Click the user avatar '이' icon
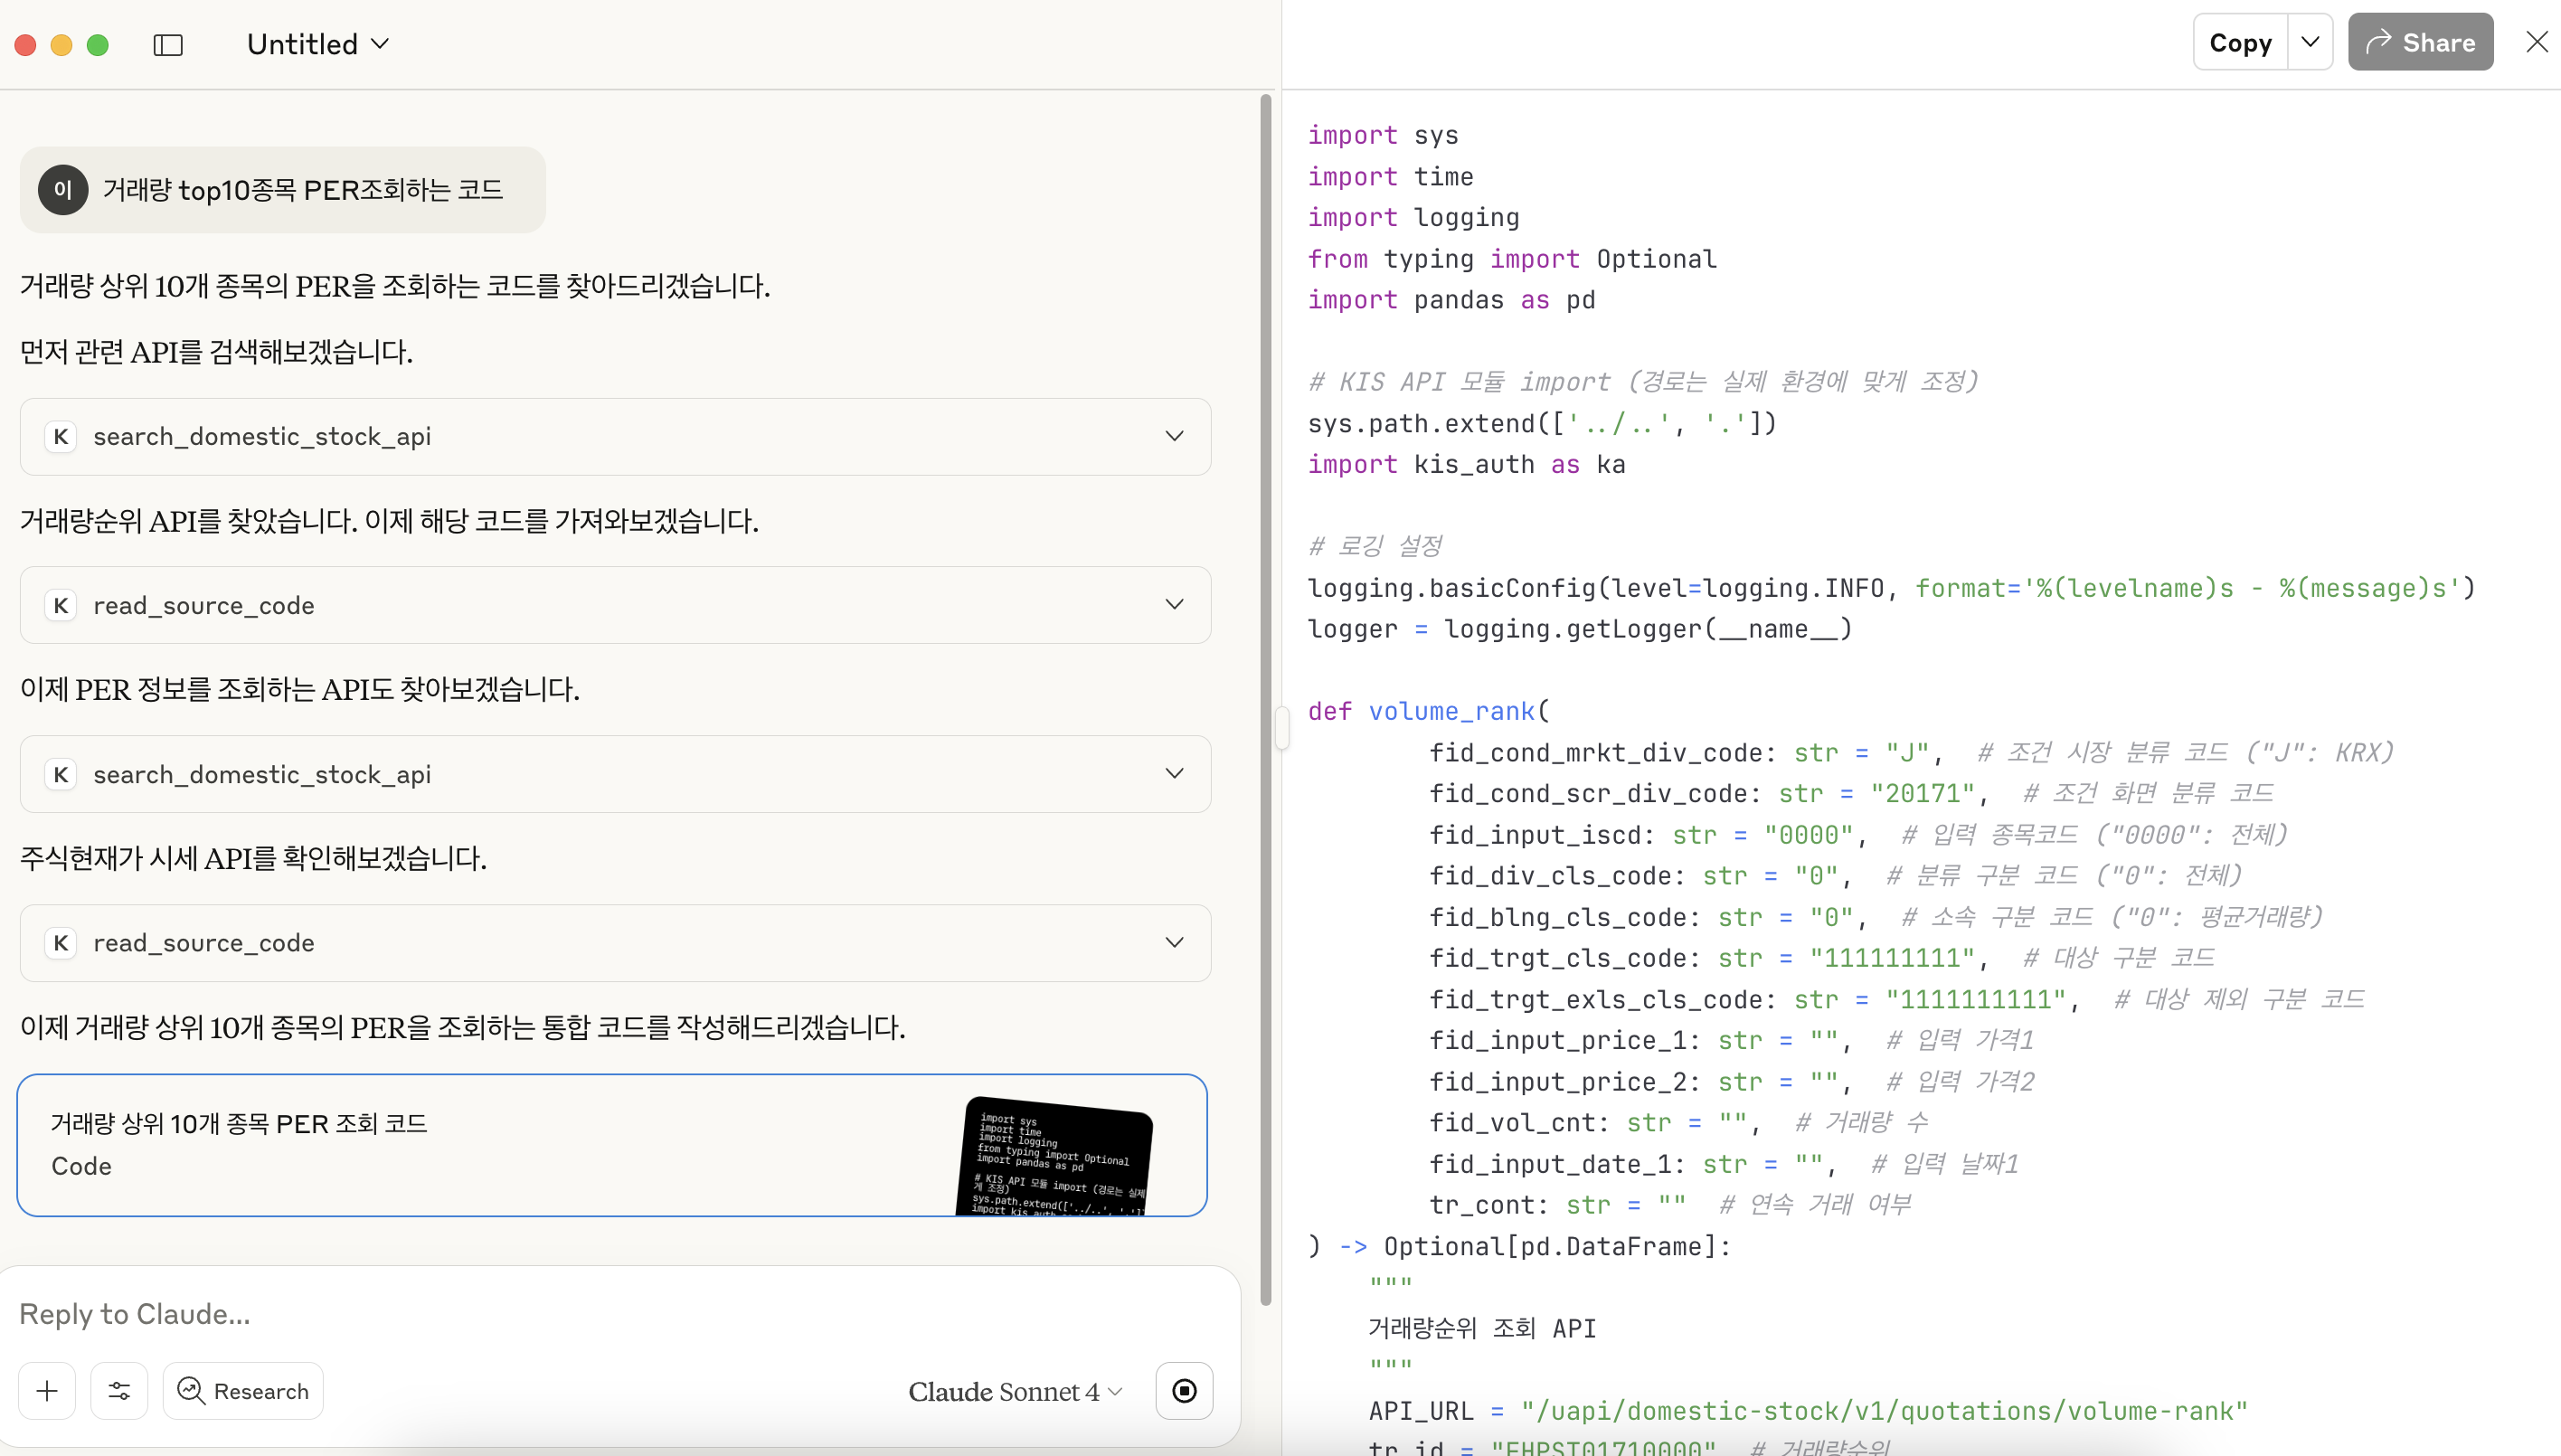2561x1456 pixels. click(63, 190)
